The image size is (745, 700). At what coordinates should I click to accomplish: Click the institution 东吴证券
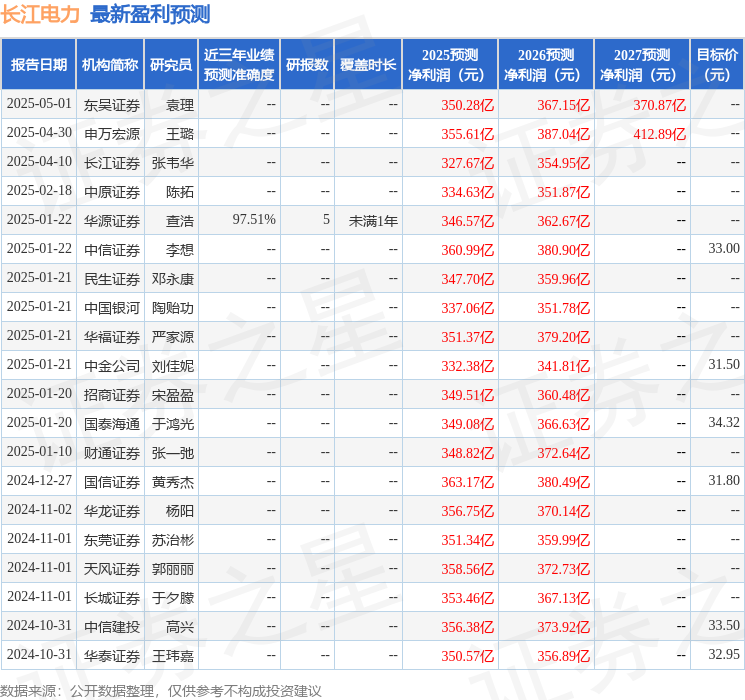coord(112,105)
